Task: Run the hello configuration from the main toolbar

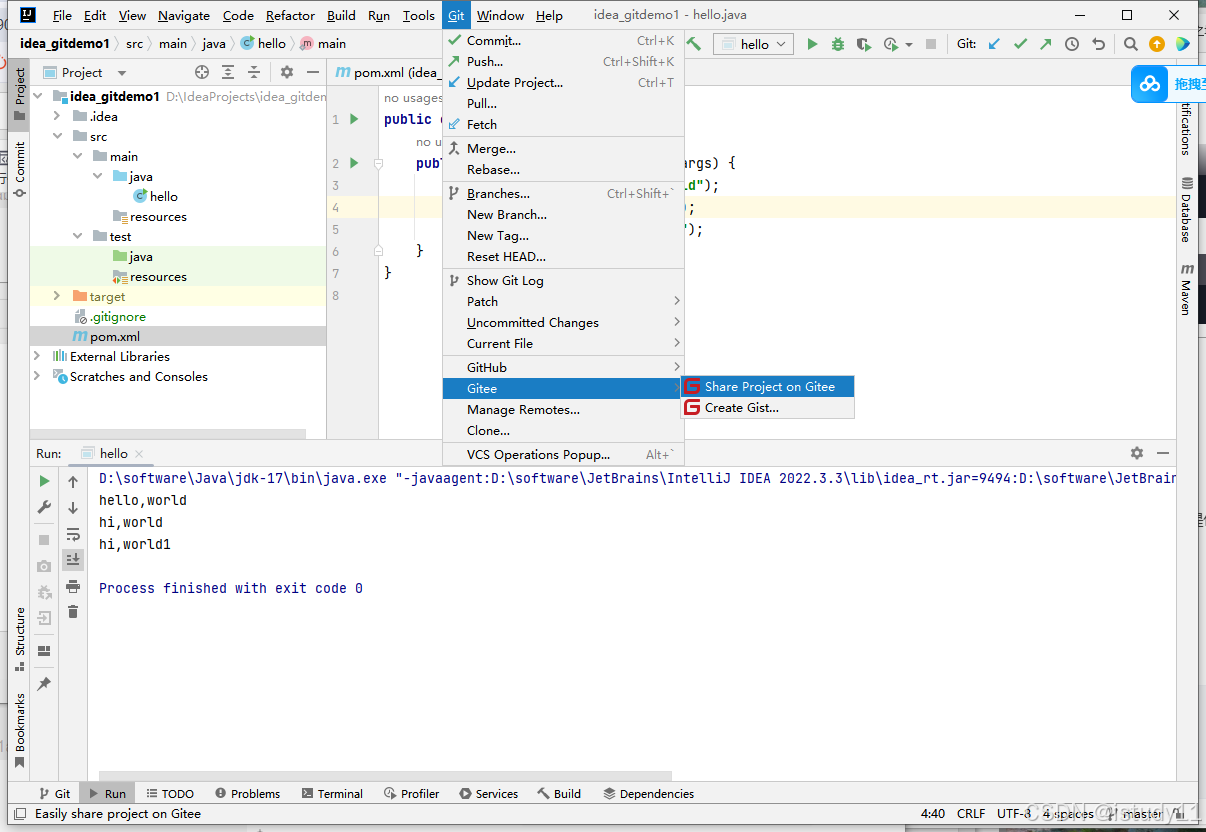Action: tap(812, 44)
